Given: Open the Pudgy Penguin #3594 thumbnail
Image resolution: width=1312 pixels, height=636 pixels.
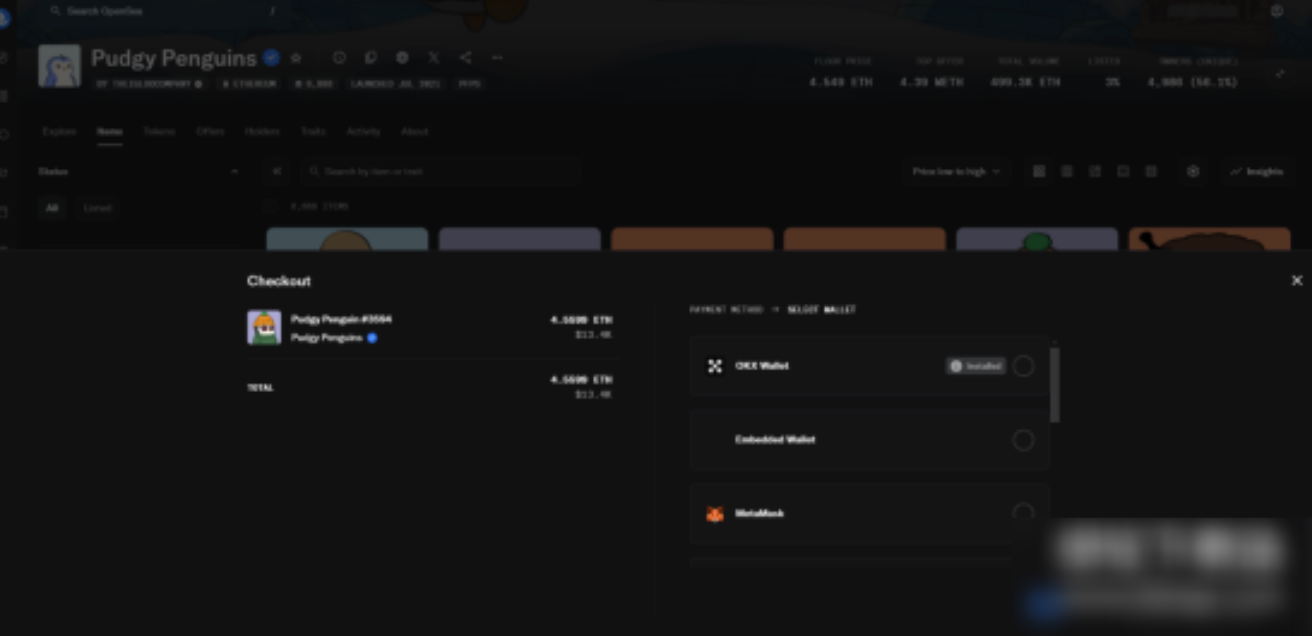Looking at the screenshot, I should 264,327.
